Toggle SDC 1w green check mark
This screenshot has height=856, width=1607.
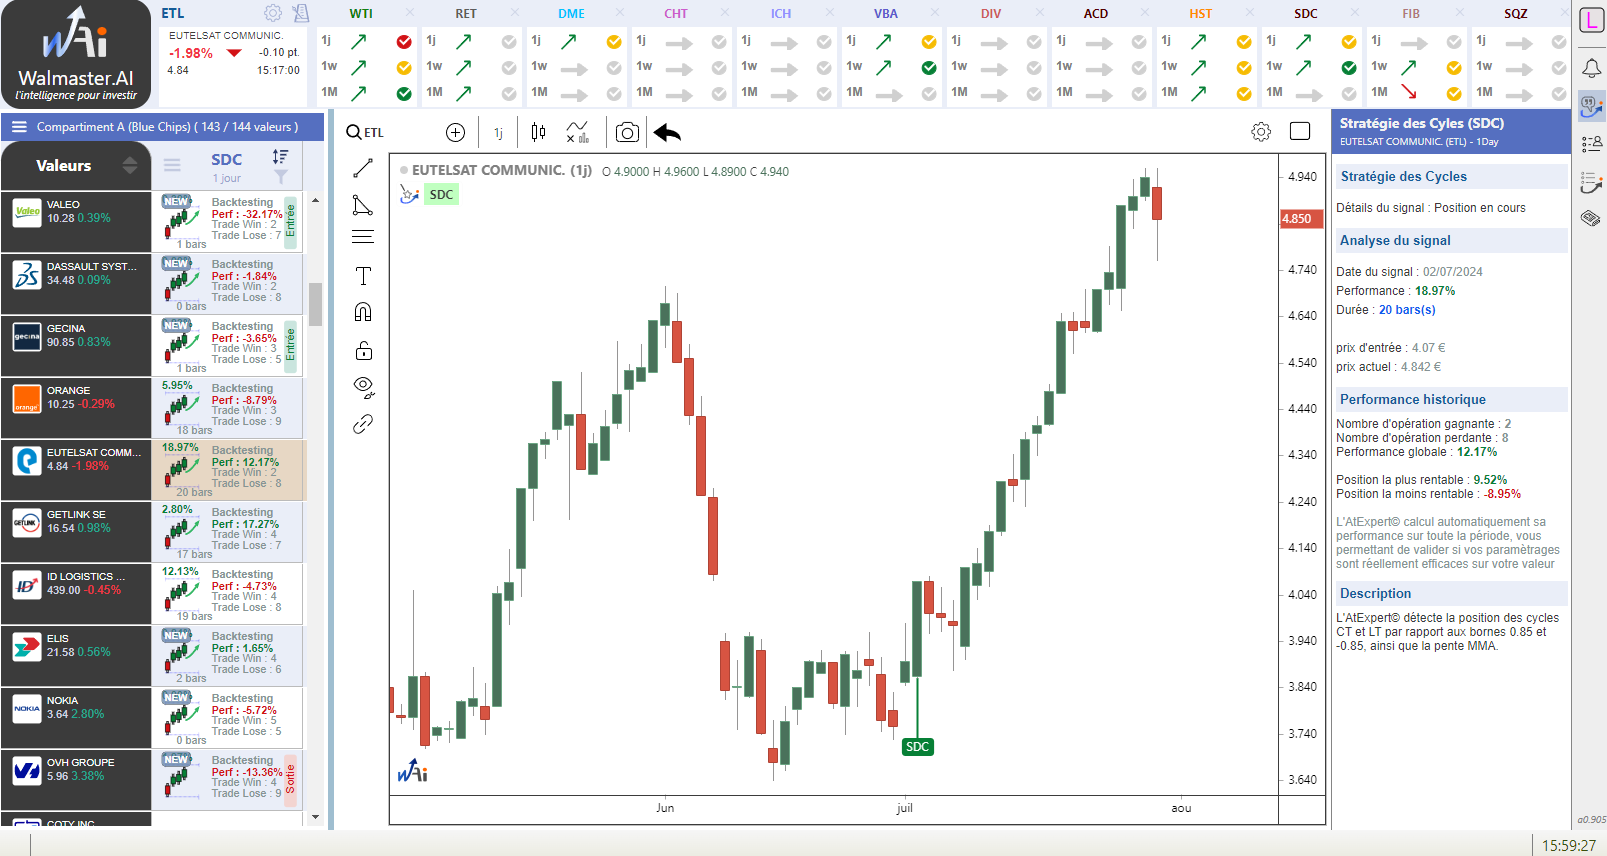[1349, 68]
